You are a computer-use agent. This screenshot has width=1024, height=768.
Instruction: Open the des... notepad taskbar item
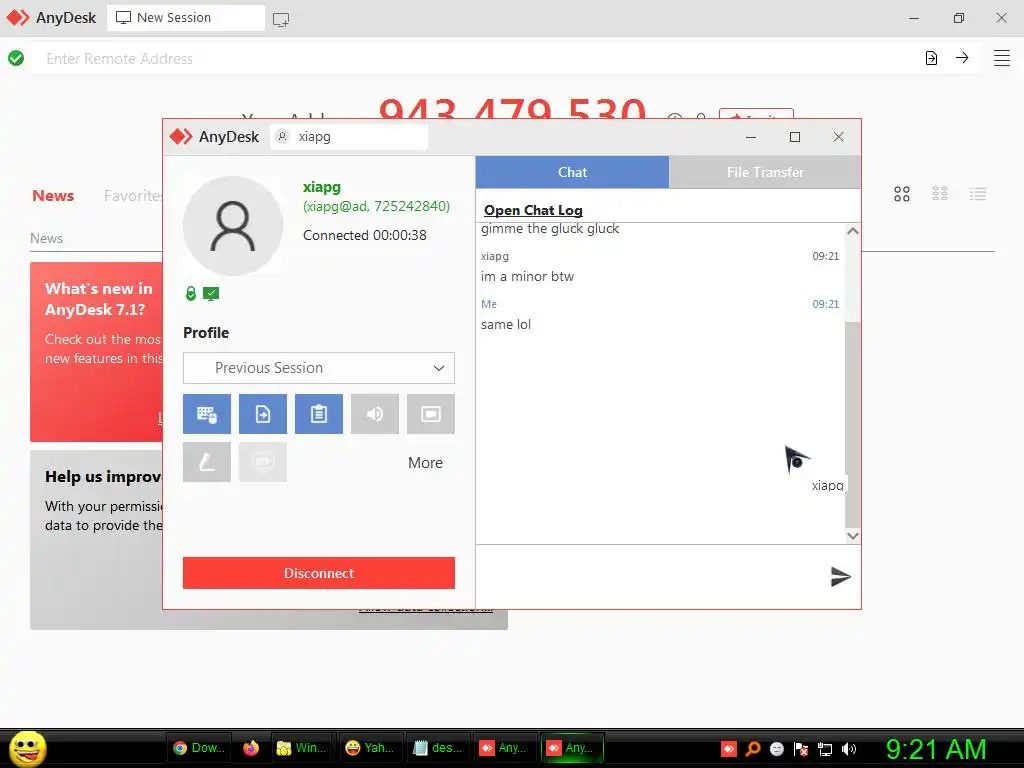438,748
